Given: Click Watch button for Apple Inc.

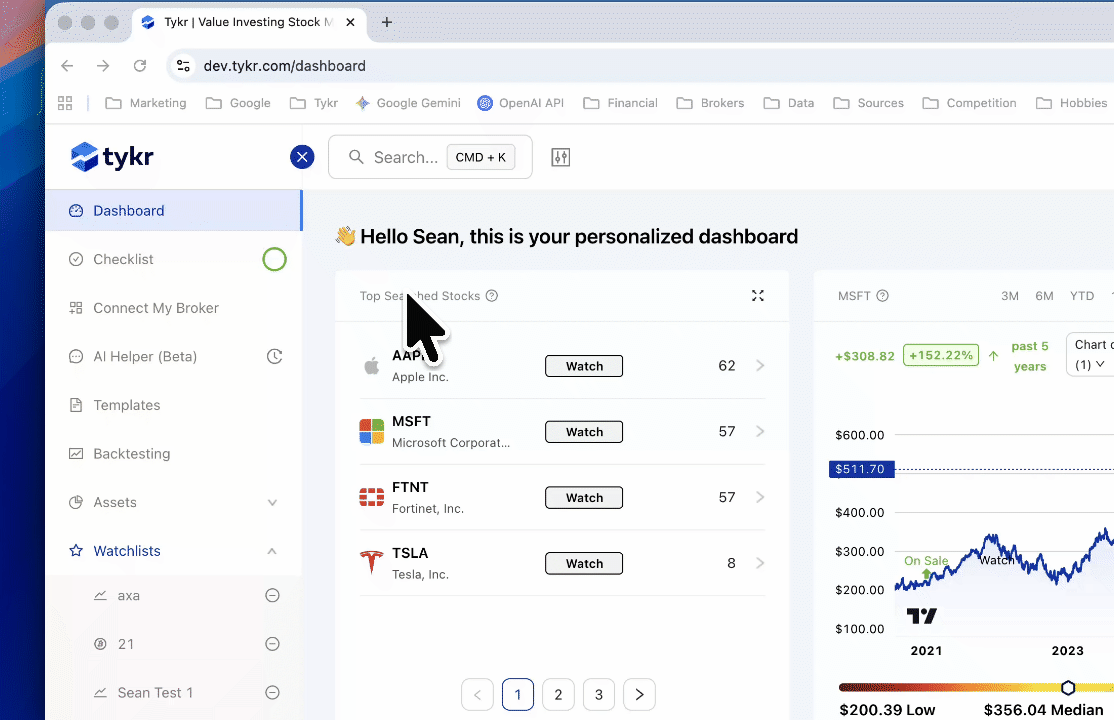Looking at the screenshot, I should 584,366.
